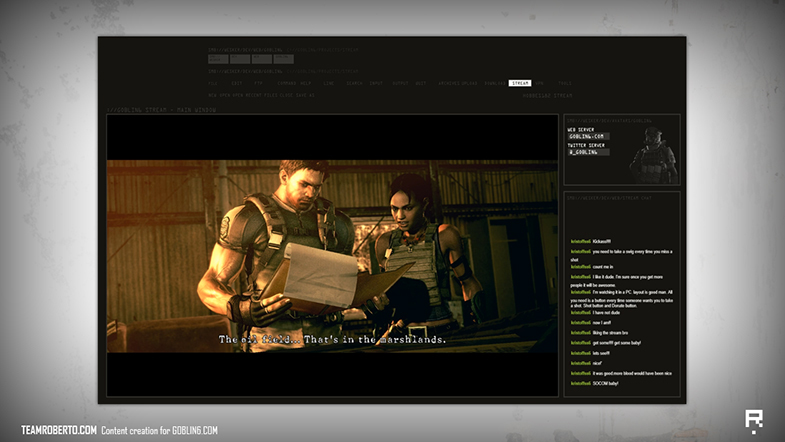Click the fourth grey tab box above the menu
The image size is (785, 442).
(x=283, y=59)
